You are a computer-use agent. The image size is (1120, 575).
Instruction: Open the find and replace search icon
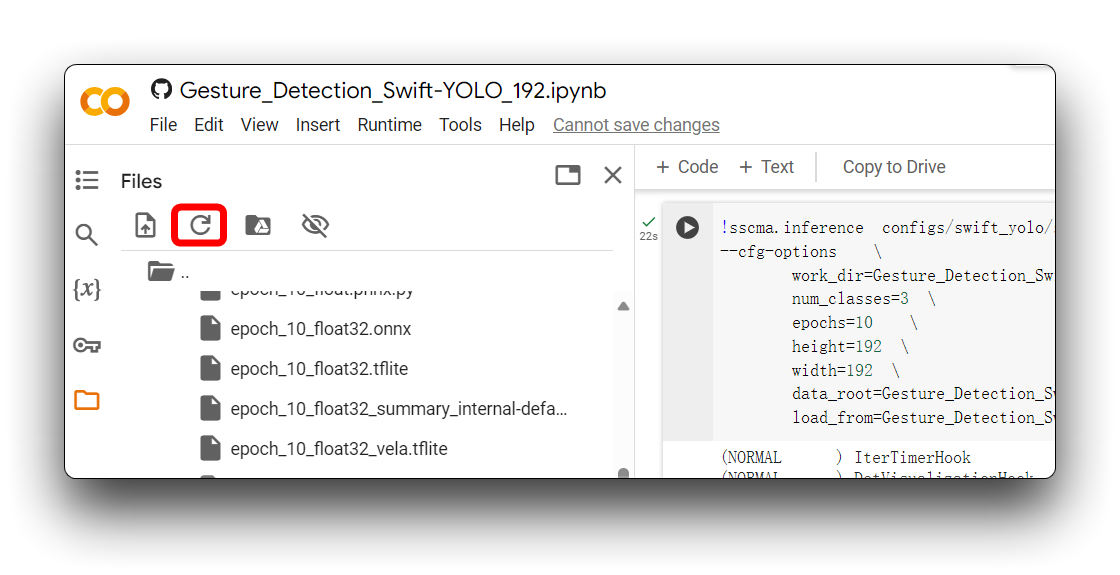tap(86, 234)
